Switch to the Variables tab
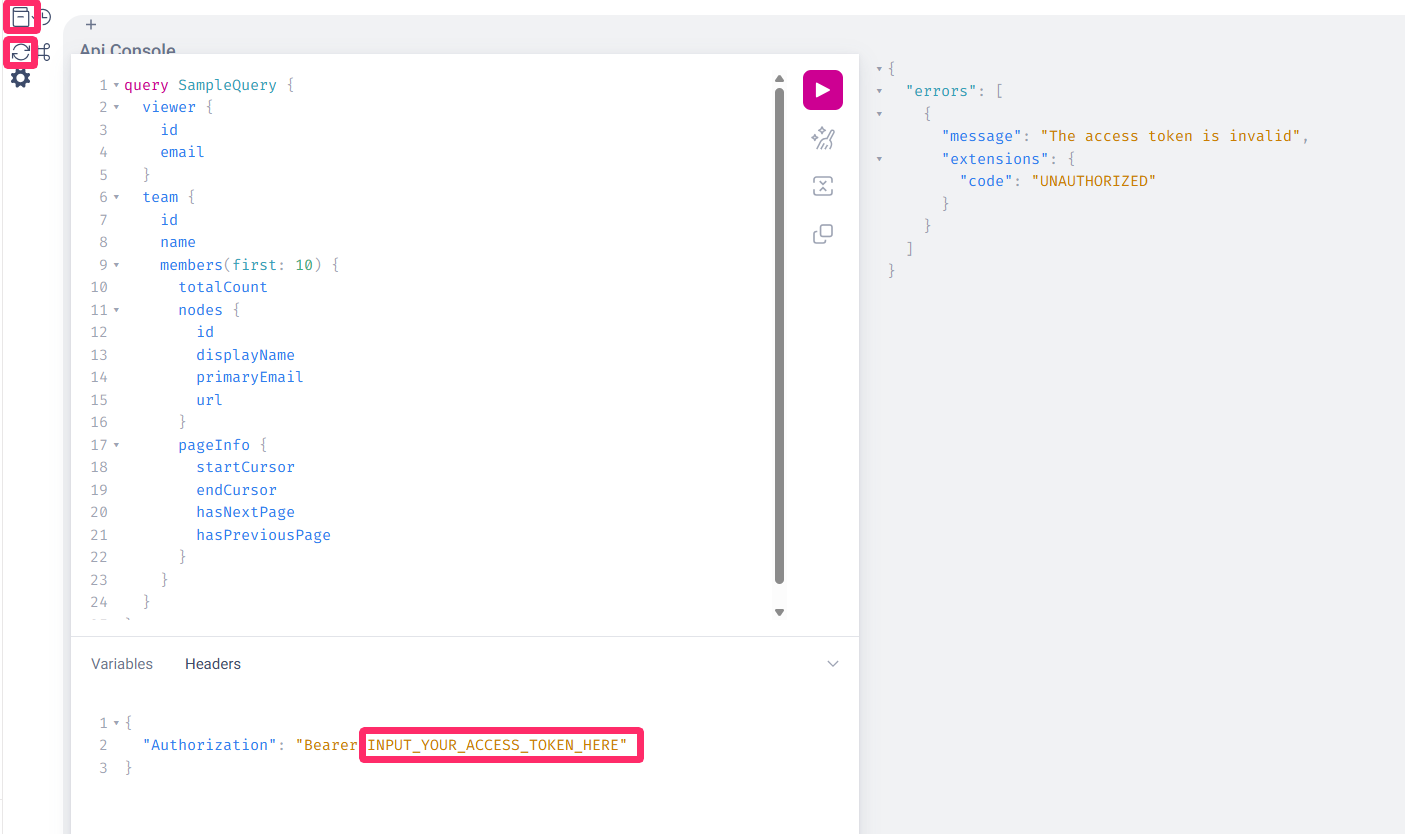 (122, 664)
